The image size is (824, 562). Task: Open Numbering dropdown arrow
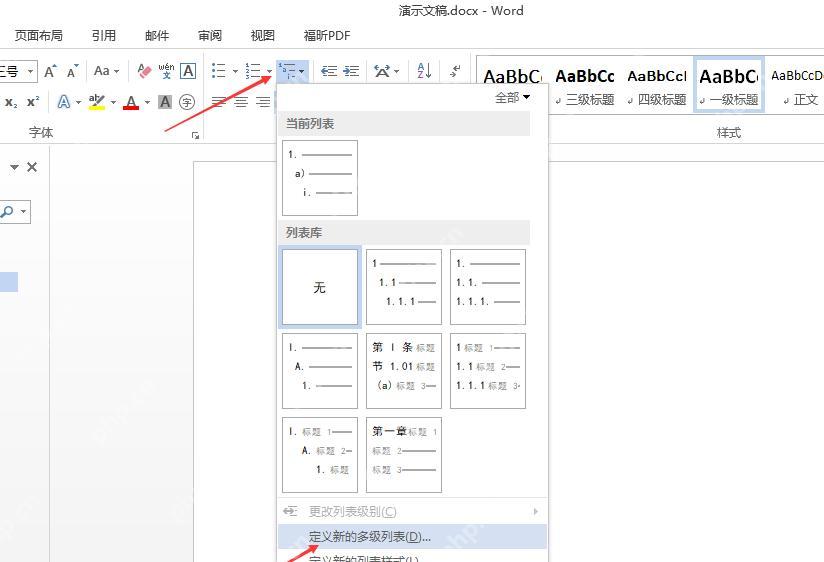(x=270, y=71)
